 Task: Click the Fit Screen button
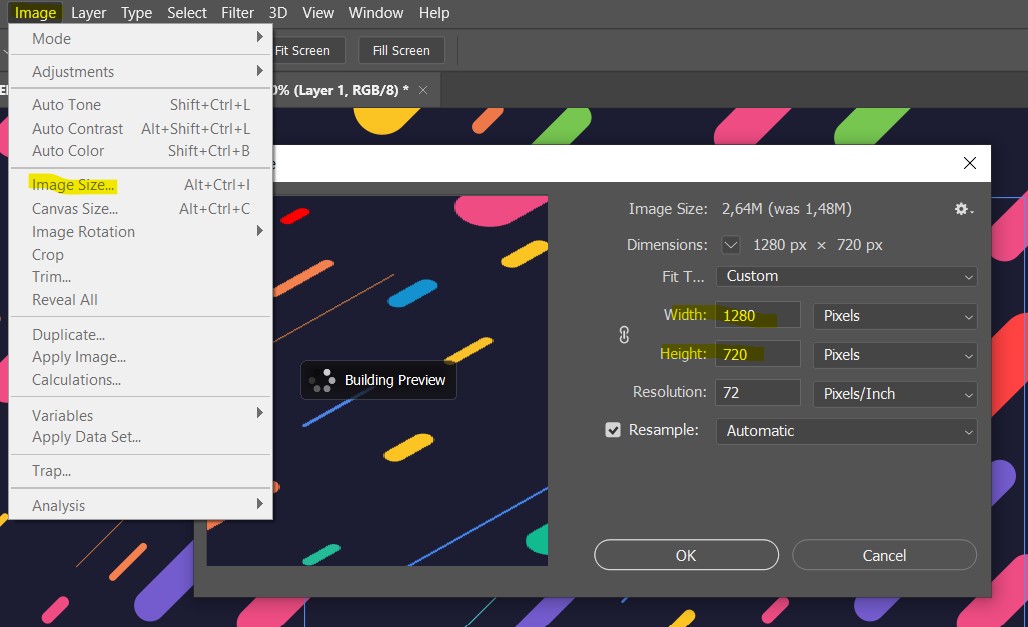click(x=306, y=51)
